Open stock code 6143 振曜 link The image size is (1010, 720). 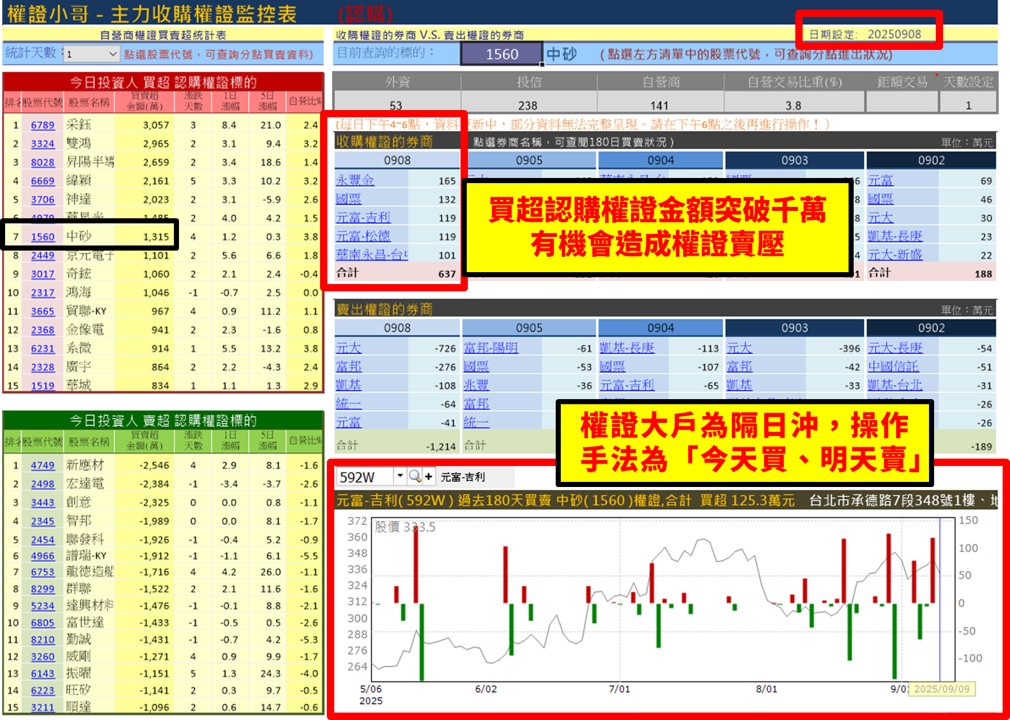(43, 674)
